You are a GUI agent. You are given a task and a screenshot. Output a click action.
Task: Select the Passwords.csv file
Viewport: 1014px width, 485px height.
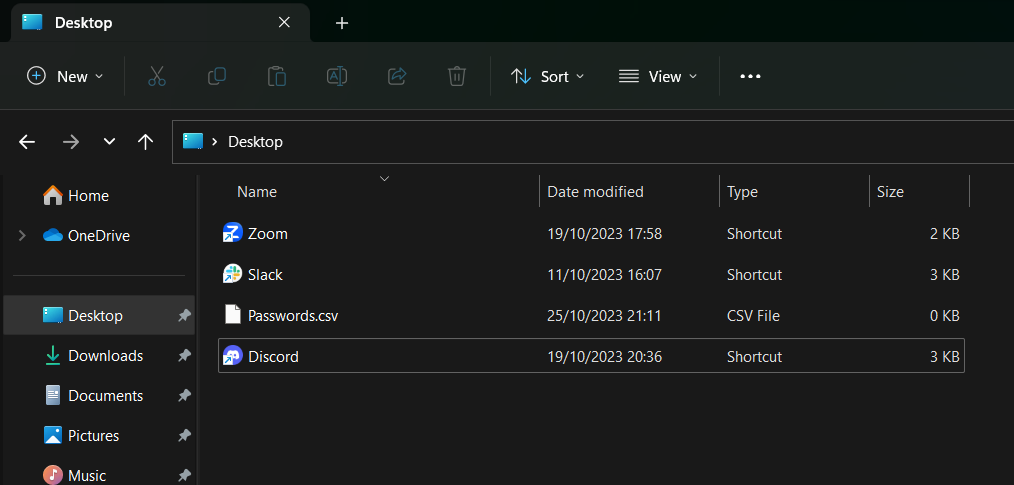tap(292, 316)
